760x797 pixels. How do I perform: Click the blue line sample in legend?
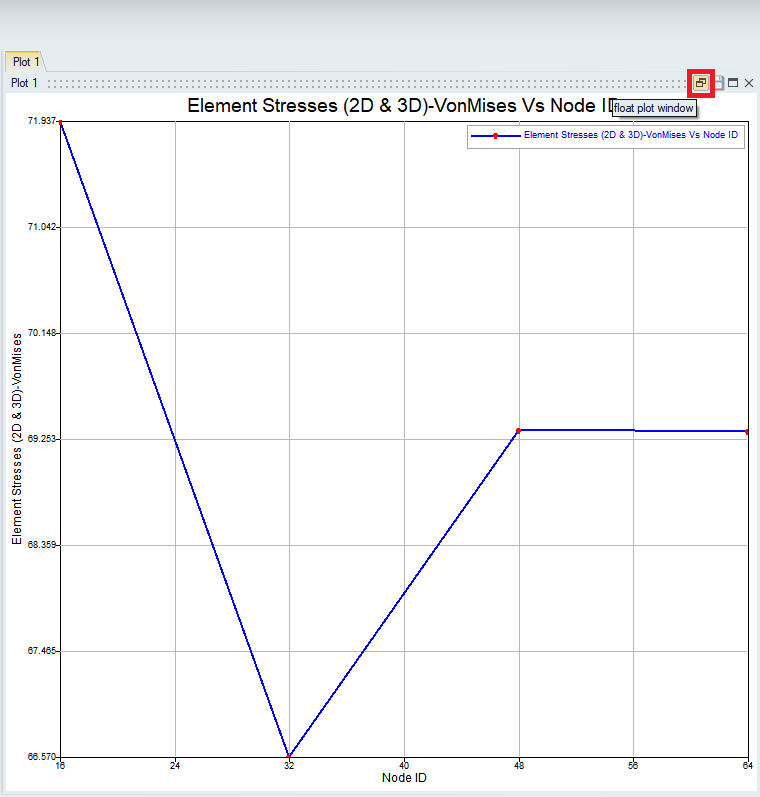pos(495,135)
